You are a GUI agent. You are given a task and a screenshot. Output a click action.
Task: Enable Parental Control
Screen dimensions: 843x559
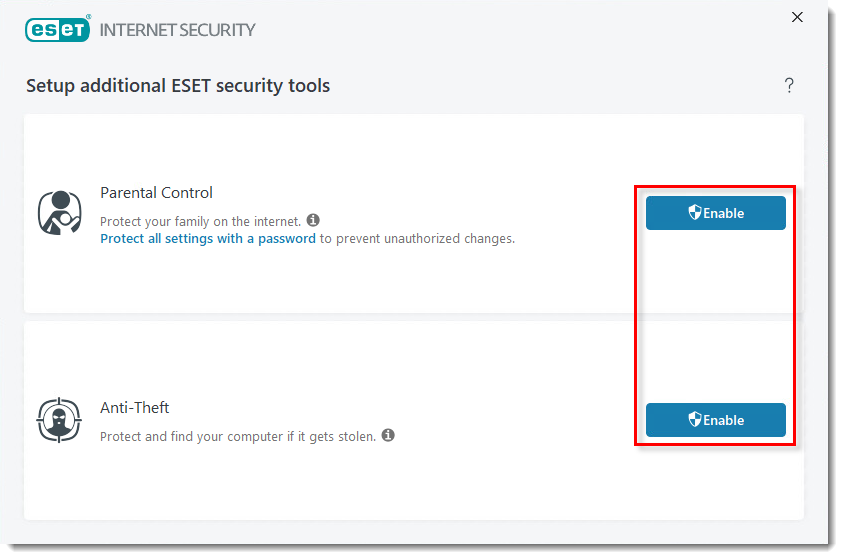coord(716,213)
